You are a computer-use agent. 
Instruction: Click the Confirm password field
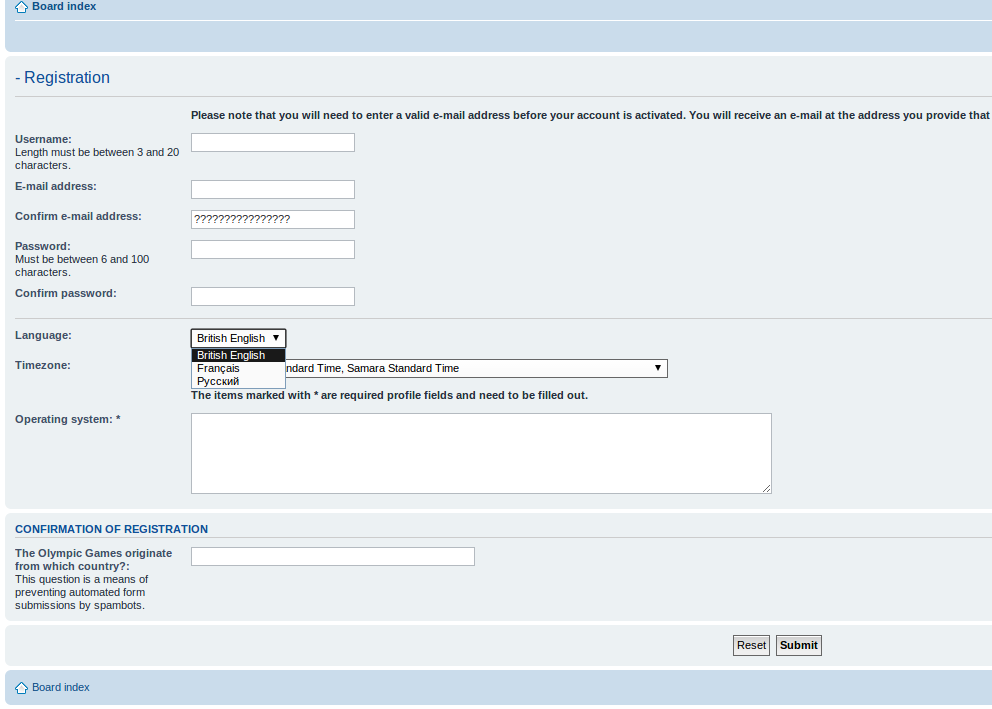point(272,297)
